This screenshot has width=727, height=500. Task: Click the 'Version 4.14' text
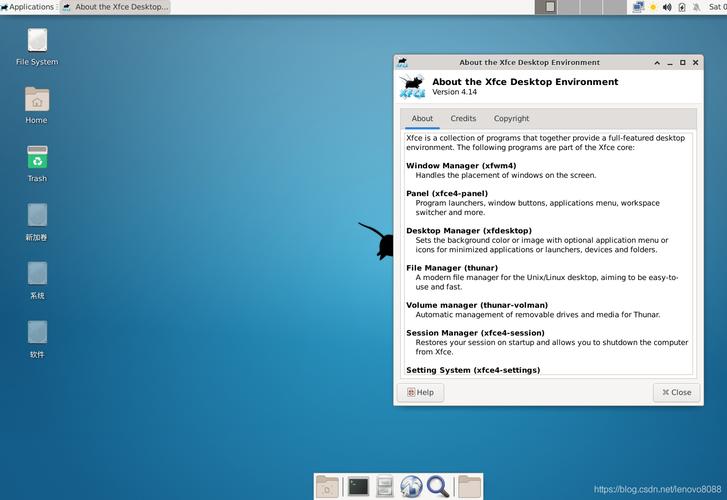click(454, 92)
